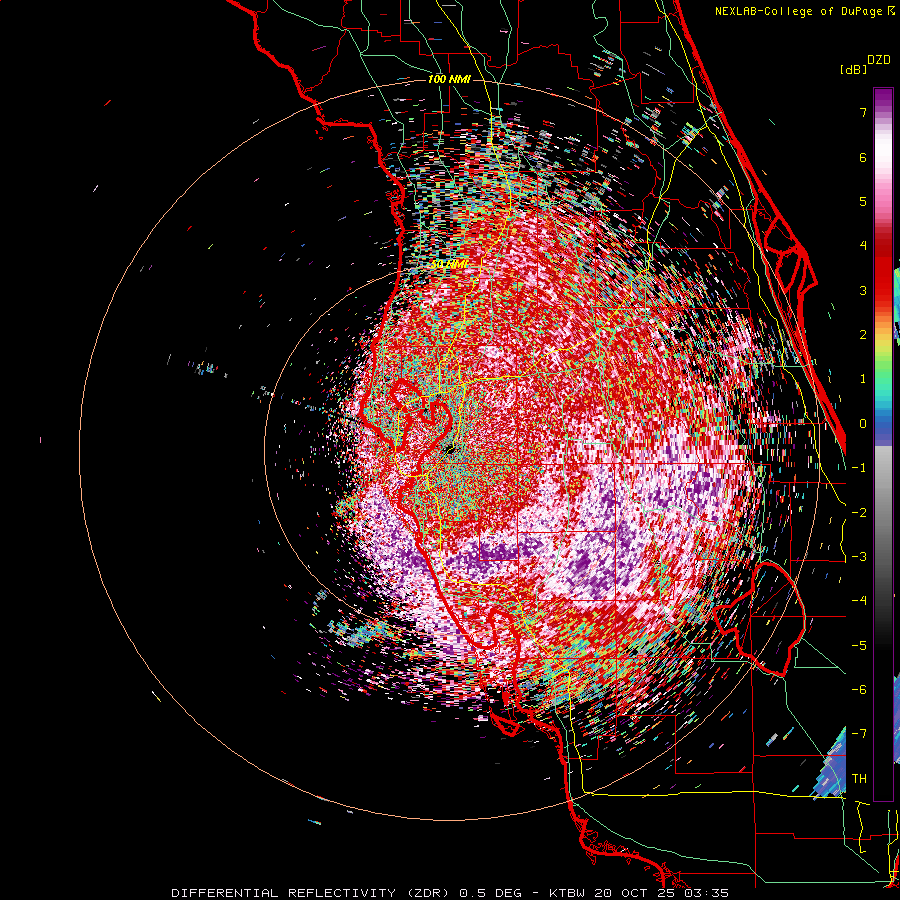The image size is (900, 900).
Task: Select the 7 dB scale label
Action: pos(863,112)
